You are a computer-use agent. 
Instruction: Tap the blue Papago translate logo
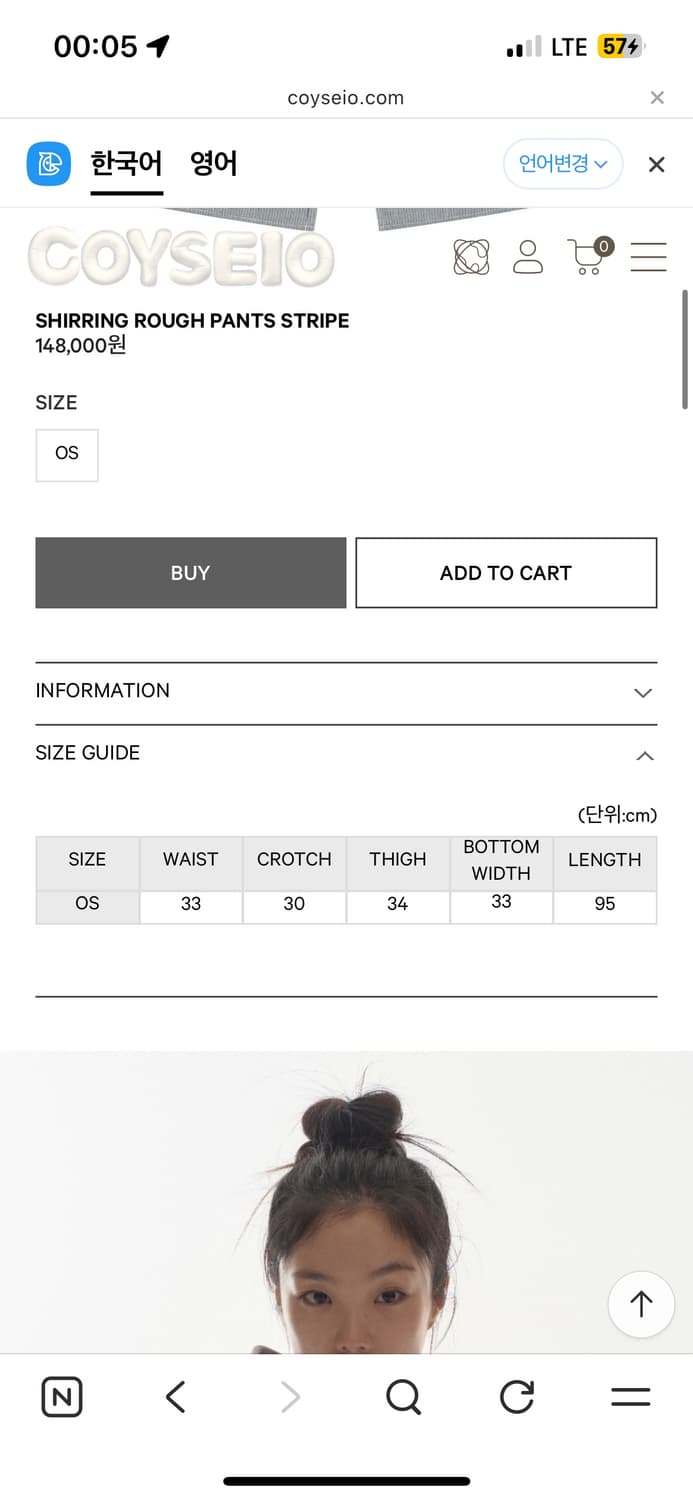49,164
